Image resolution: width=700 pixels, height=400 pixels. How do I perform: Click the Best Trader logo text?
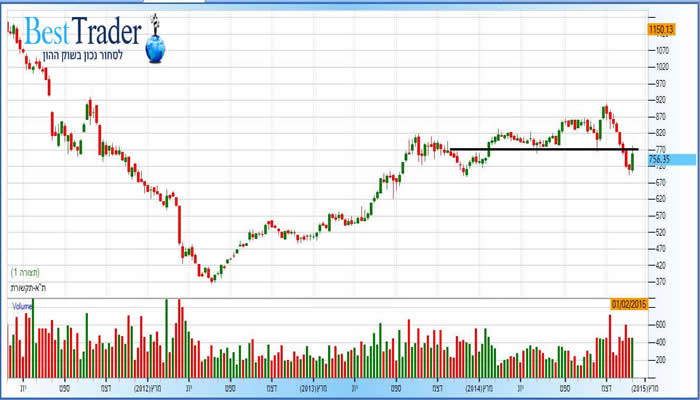point(90,33)
